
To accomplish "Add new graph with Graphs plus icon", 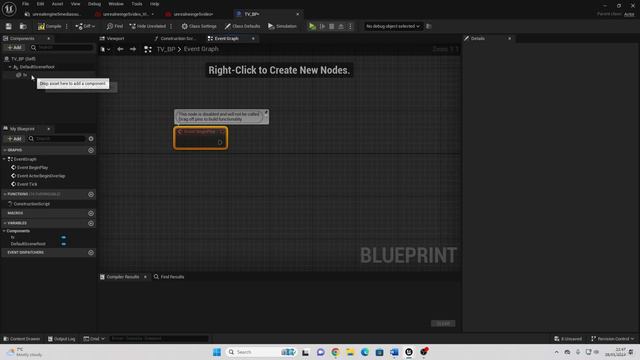I will (91, 150).
